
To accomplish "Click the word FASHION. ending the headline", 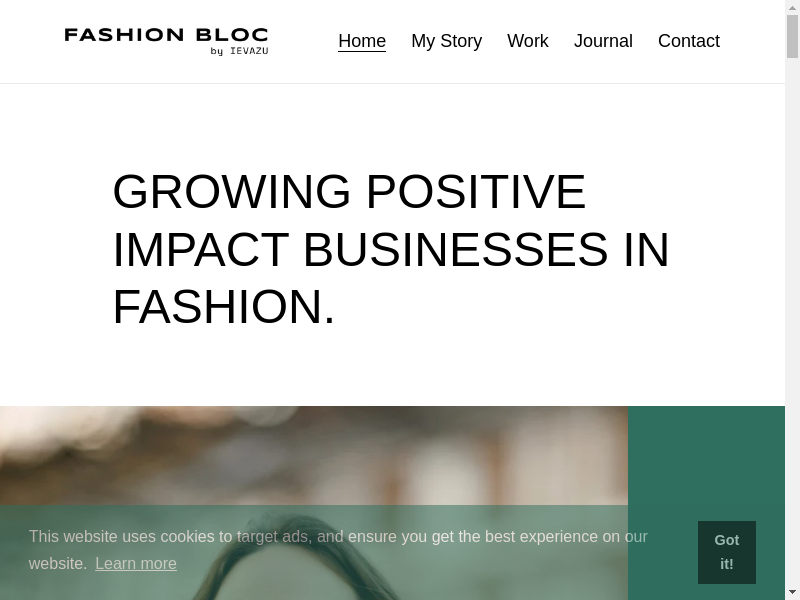I will coord(224,307).
